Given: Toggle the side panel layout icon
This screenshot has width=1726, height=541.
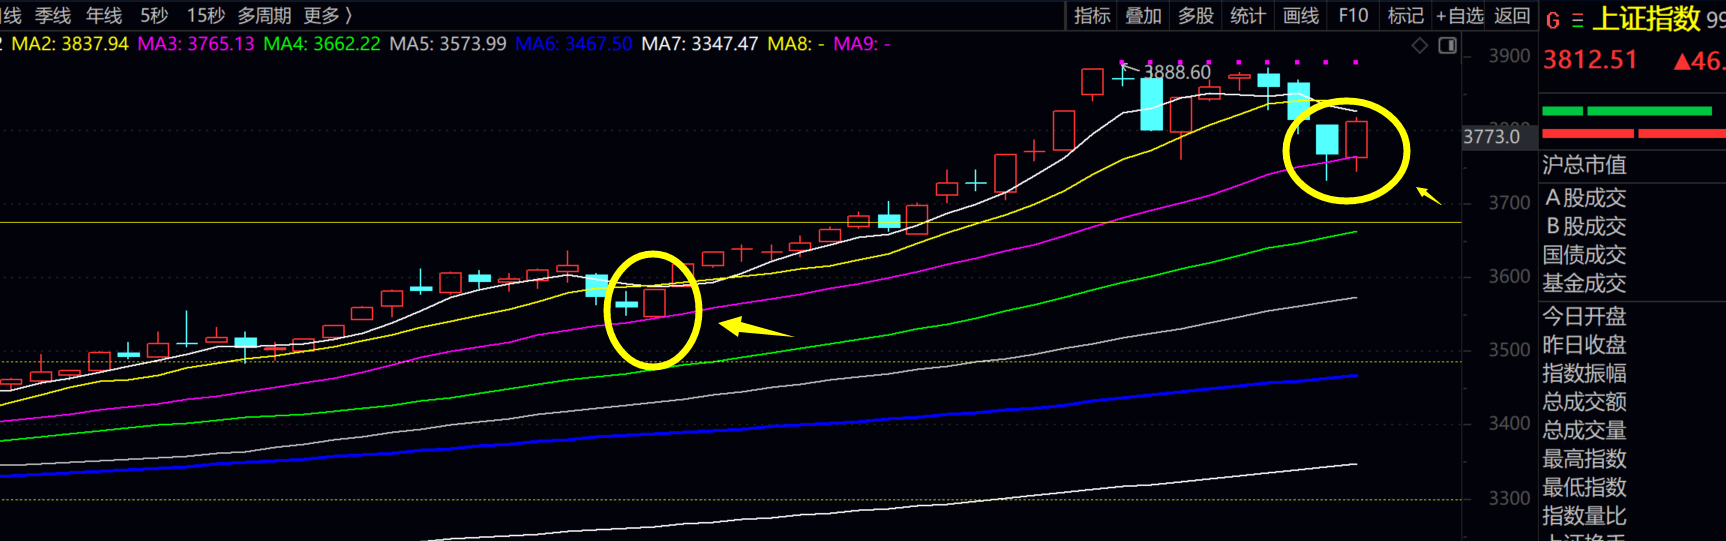Looking at the screenshot, I should click(1447, 46).
